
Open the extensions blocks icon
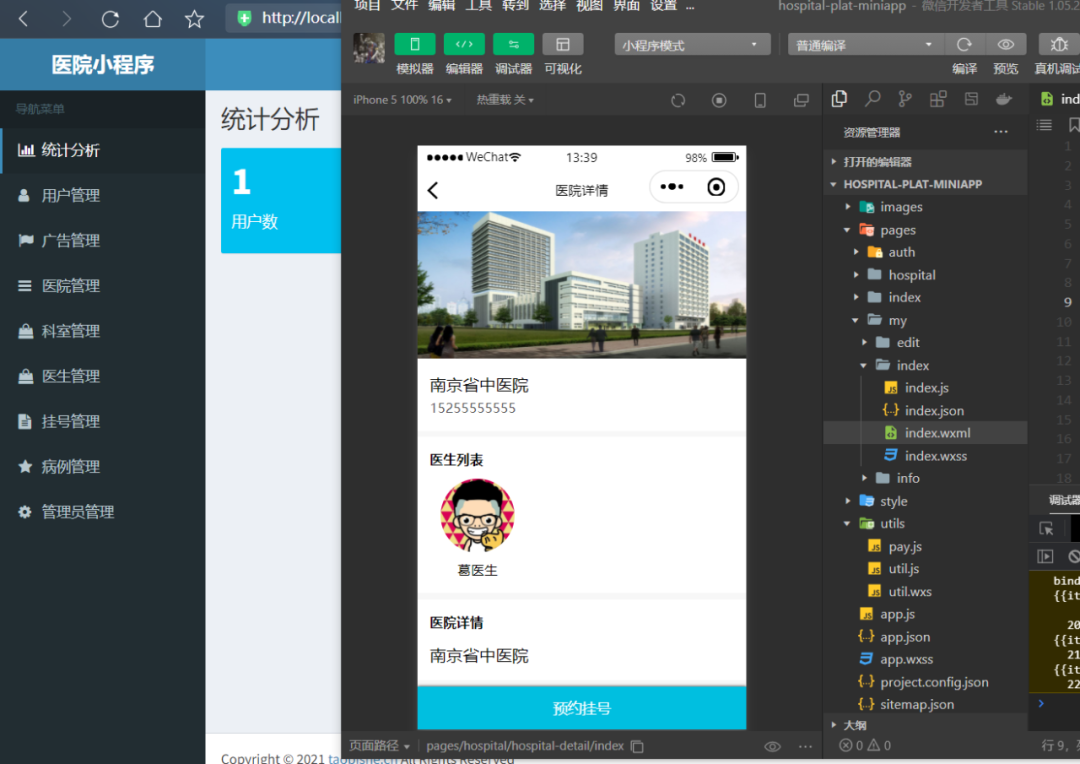[x=937, y=99]
